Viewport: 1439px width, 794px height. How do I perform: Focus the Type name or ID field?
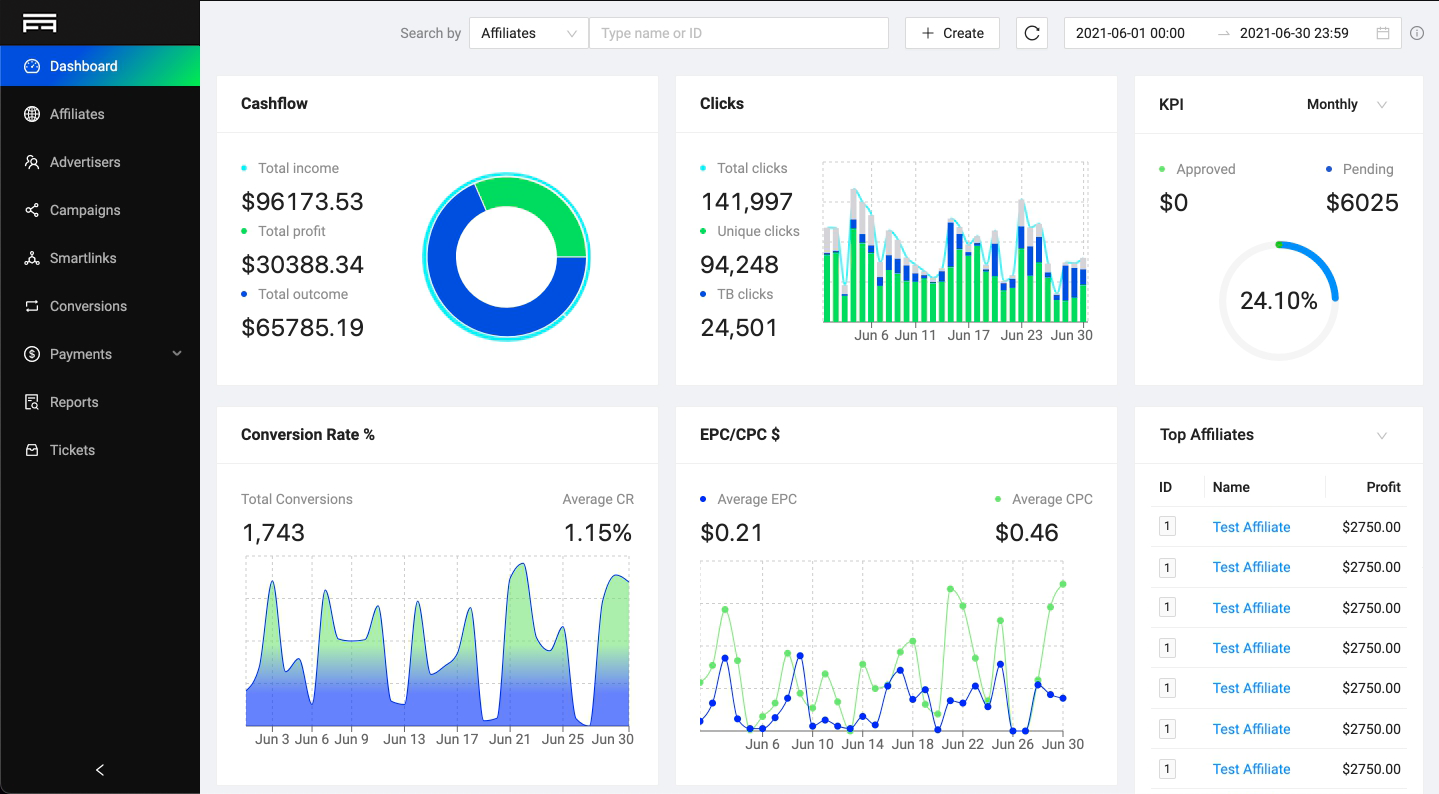click(x=739, y=33)
